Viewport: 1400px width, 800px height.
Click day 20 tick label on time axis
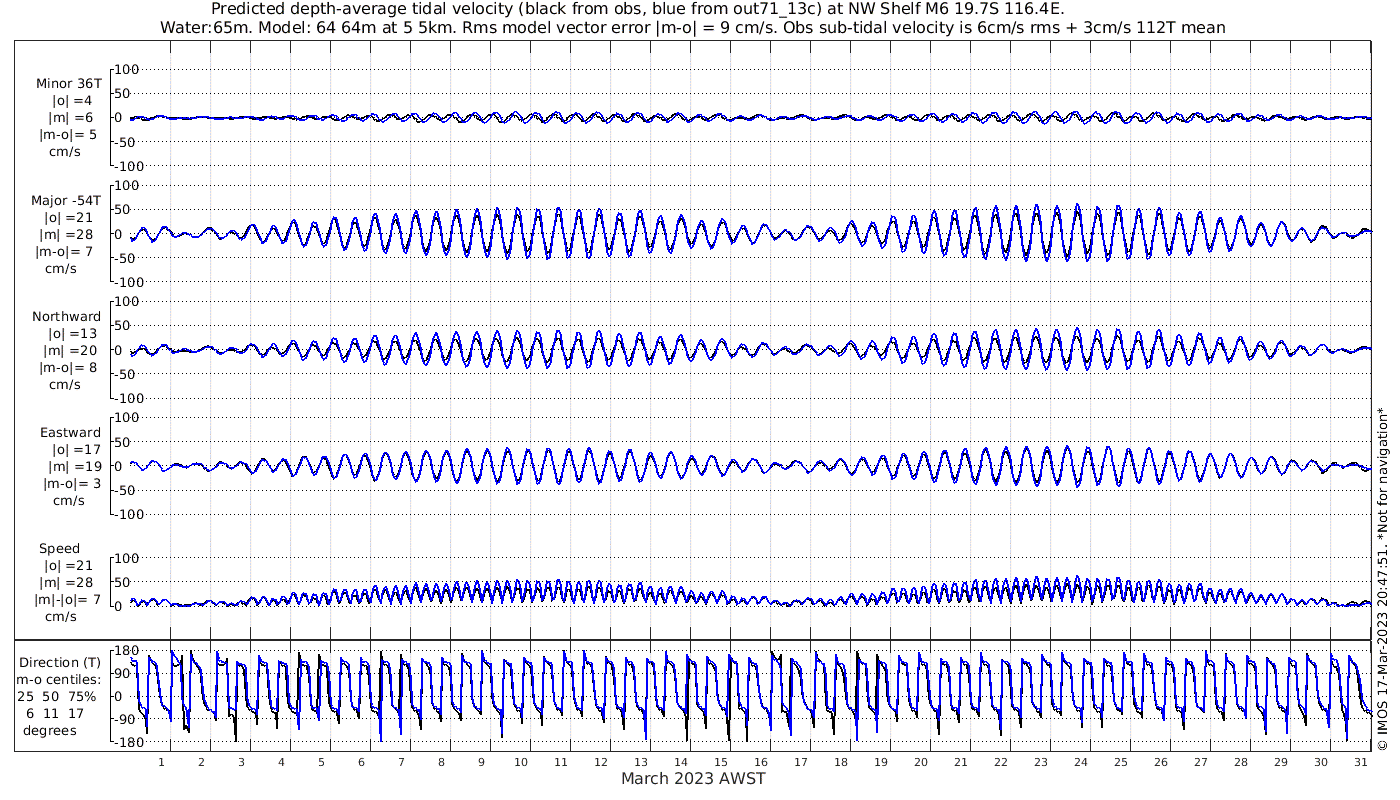coord(921,762)
